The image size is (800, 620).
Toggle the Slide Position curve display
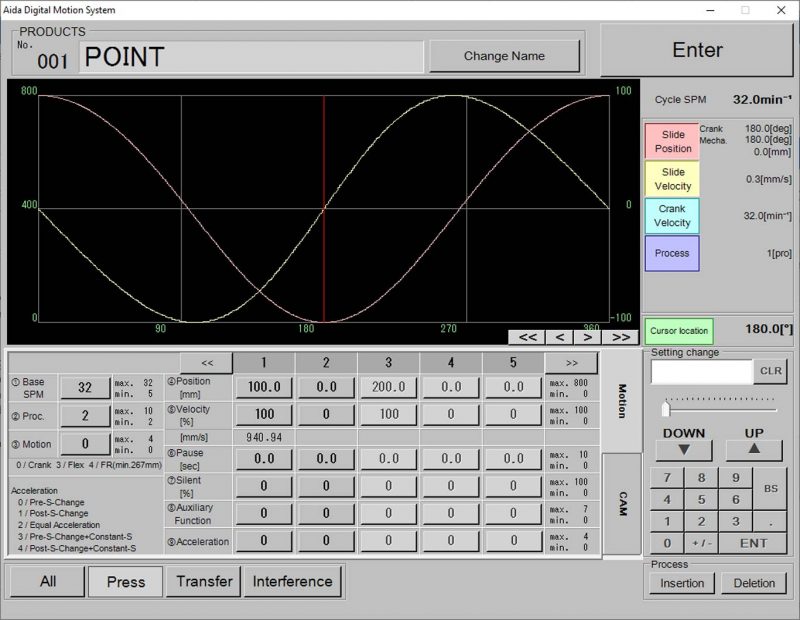point(672,142)
